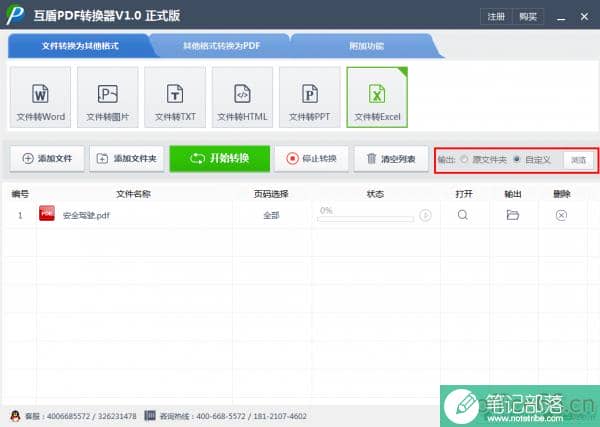This screenshot has height=427, width=600.
Task: Click the 停止转换 button
Action: [311, 158]
